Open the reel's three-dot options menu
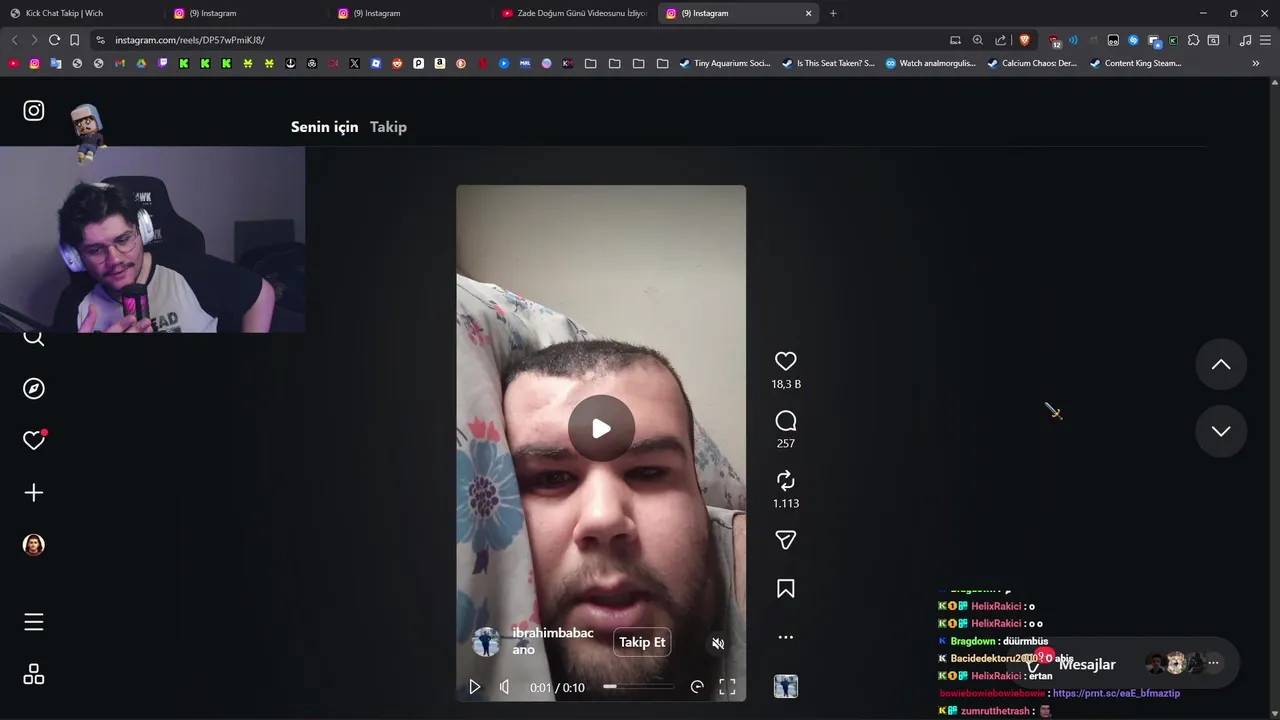 pos(786,637)
